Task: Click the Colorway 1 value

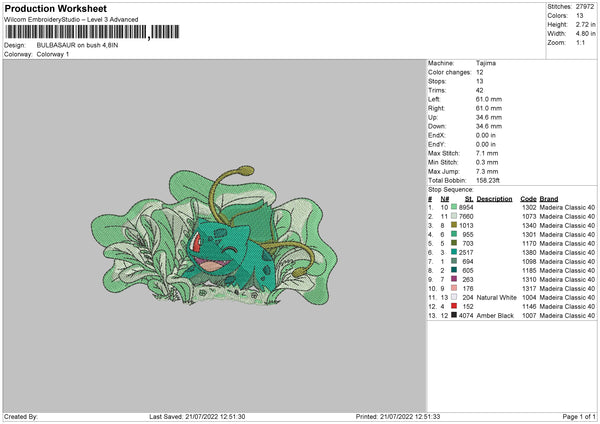Action: pos(55,54)
